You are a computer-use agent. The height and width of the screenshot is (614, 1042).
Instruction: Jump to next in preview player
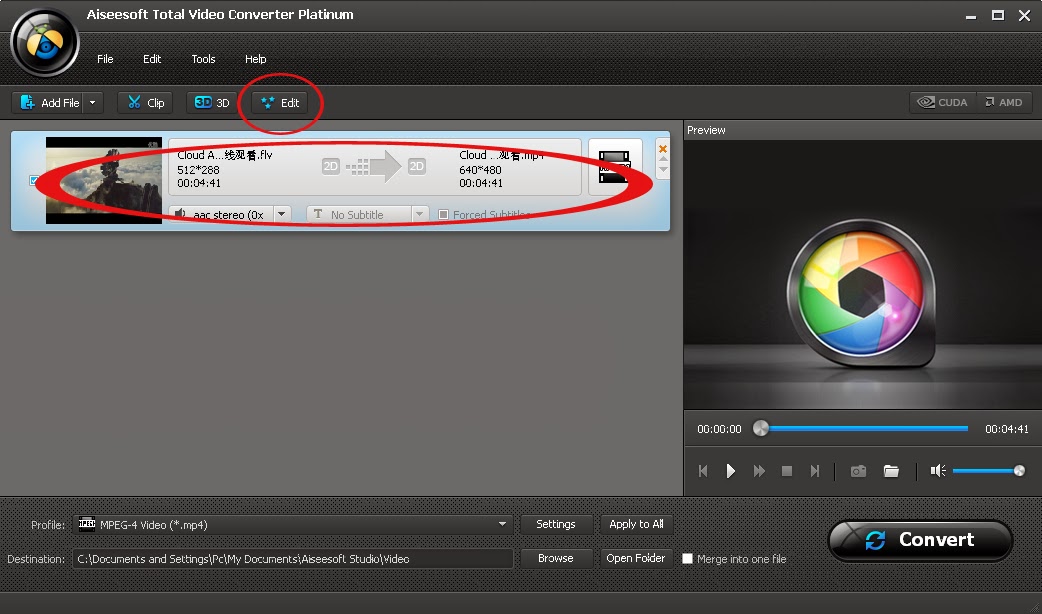click(x=815, y=471)
